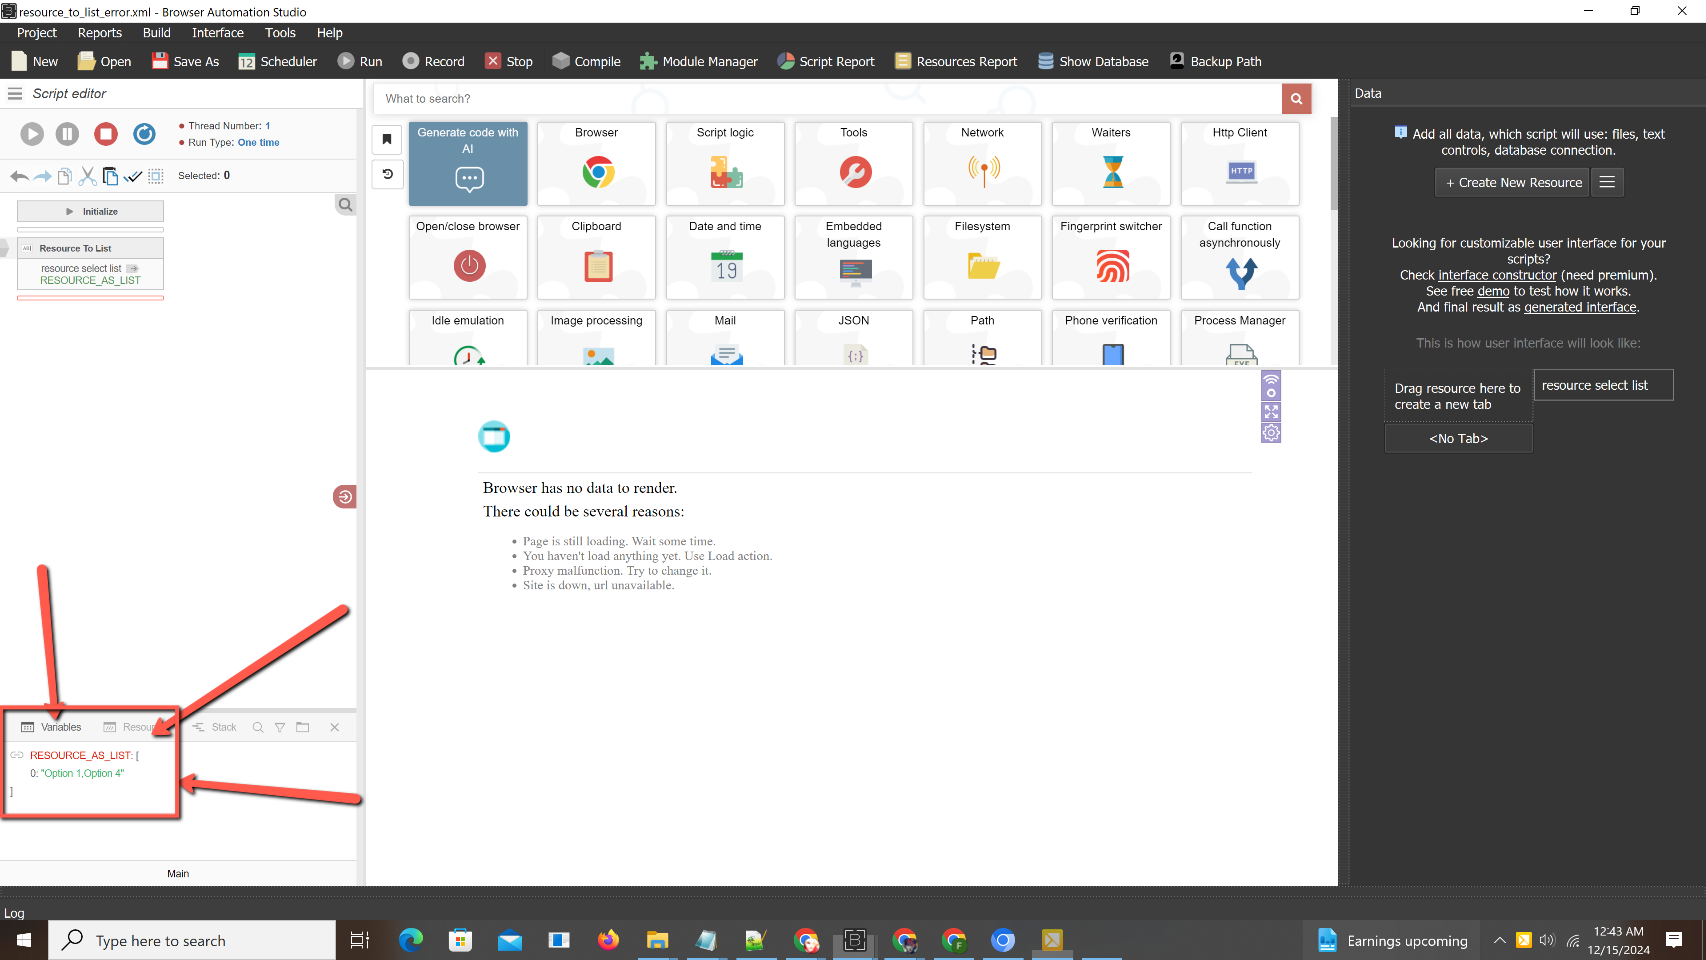Open the menu beside Create New Resource

(x=1606, y=182)
